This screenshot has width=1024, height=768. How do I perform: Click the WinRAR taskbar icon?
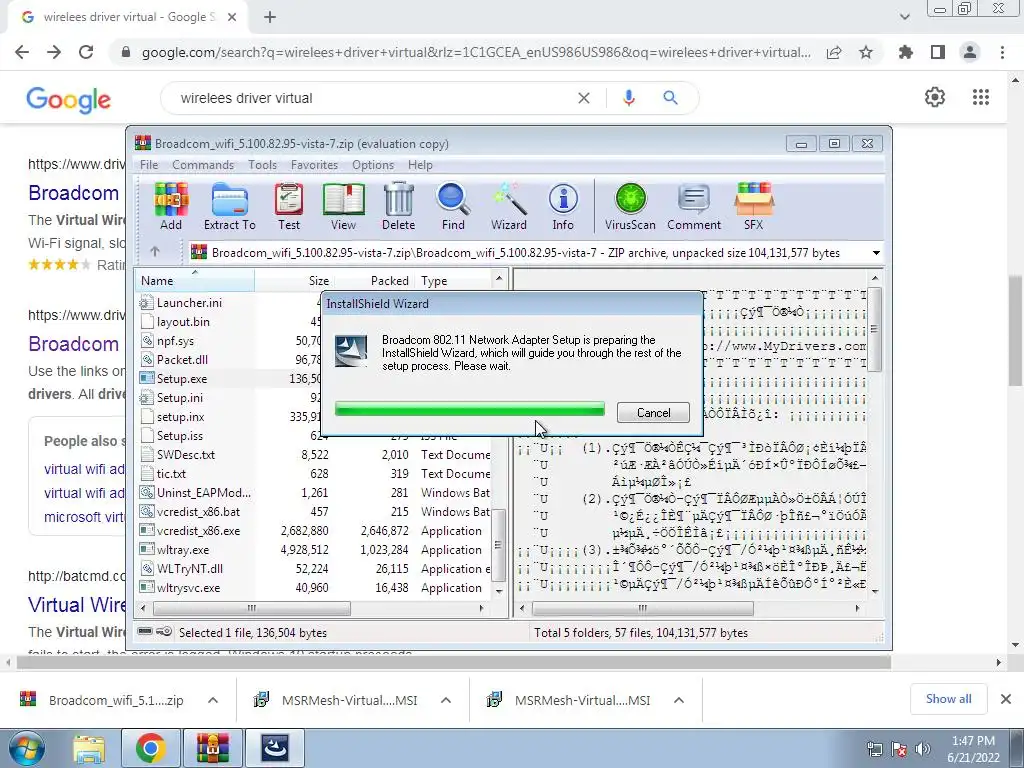[x=212, y=748]
